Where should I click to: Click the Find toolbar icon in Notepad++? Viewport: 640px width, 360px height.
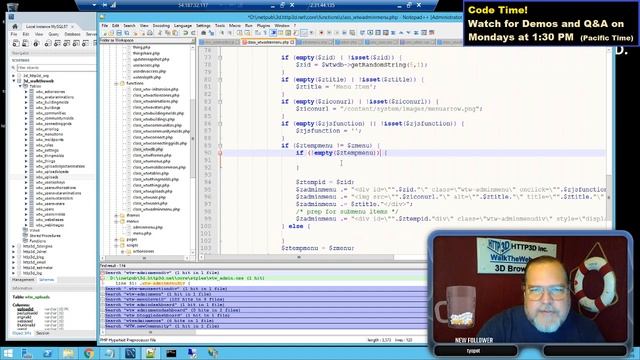click(x=203, y=33)
